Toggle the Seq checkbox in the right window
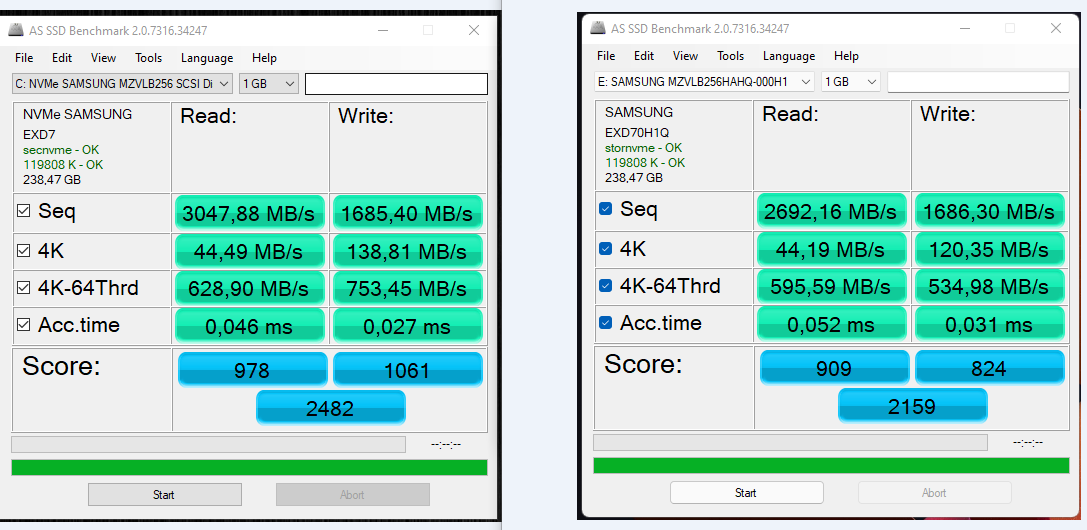Screen dimensions: 1087x530 pyautogui.click(x=605, y=209)
